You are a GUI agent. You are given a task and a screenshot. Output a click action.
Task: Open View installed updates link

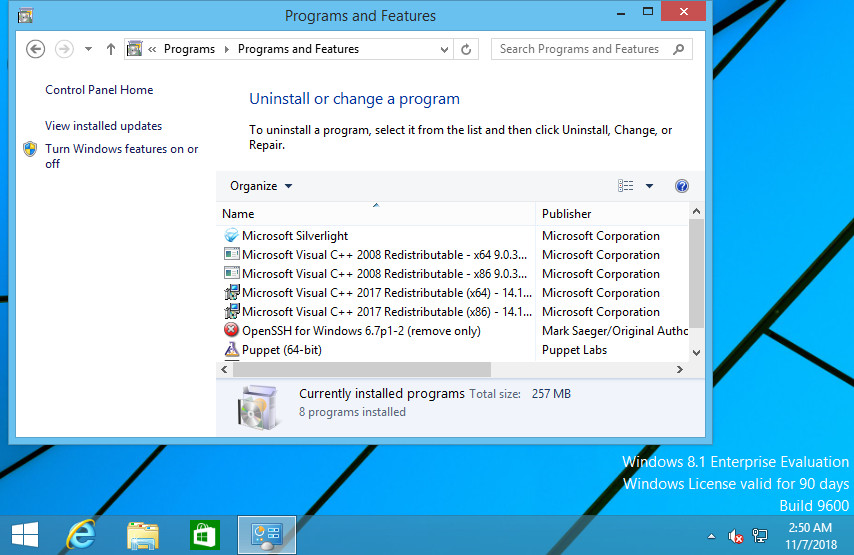click(103, 126)
